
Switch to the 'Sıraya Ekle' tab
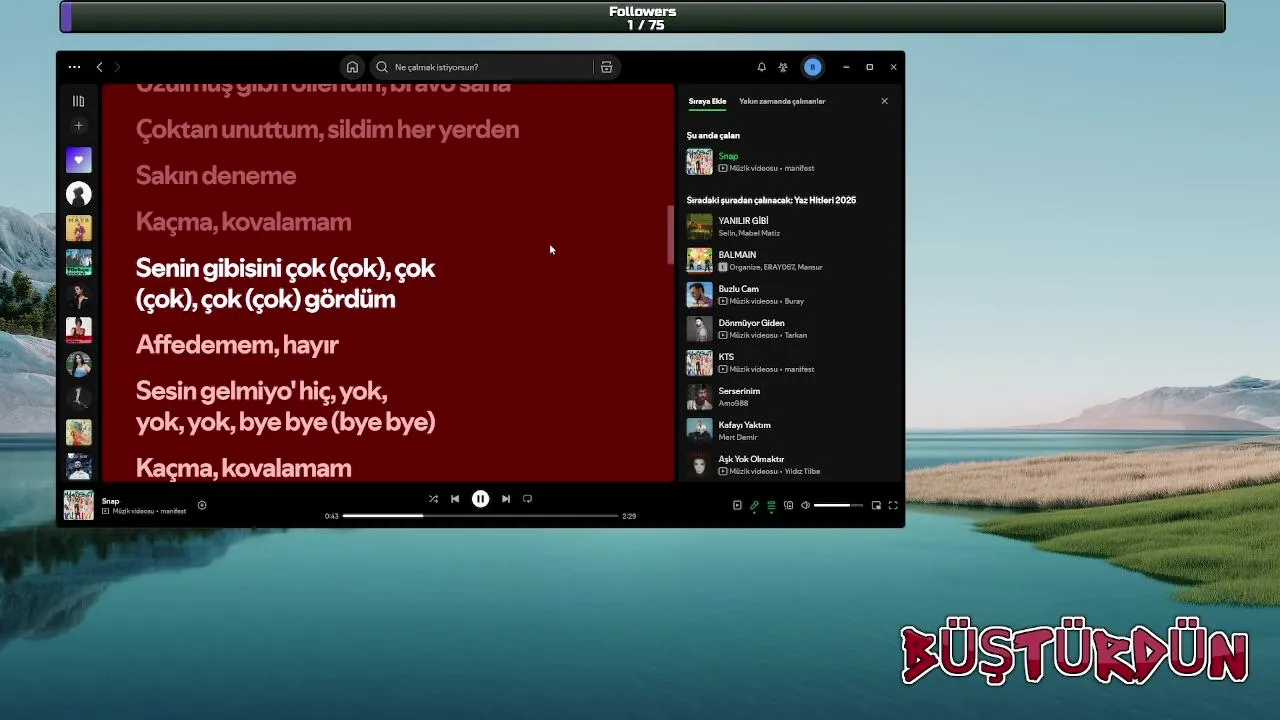click(x=707, y=101)
